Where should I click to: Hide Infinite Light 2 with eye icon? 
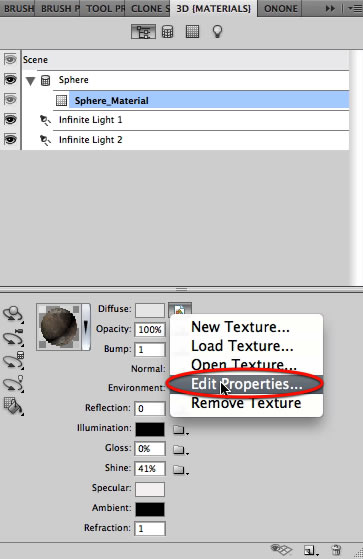pyautogui.click(x=10, y=139)
